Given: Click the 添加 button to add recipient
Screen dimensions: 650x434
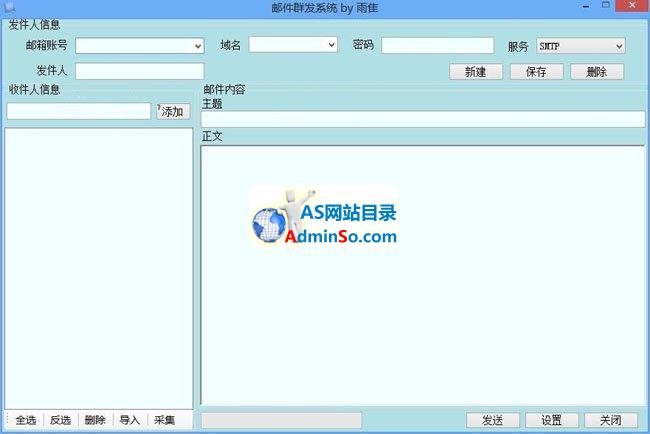Looking at the screenshot, I should pyautogui.click(x=173, y=112).
